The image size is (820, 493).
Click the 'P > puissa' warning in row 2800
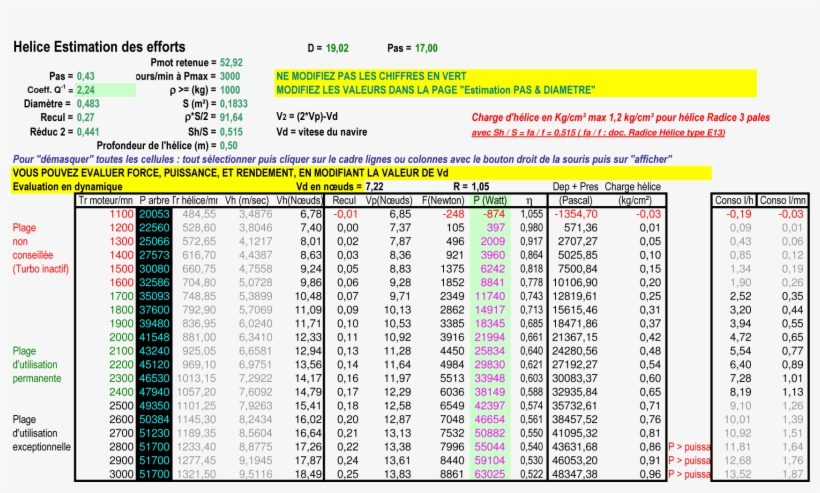(689, 447)
